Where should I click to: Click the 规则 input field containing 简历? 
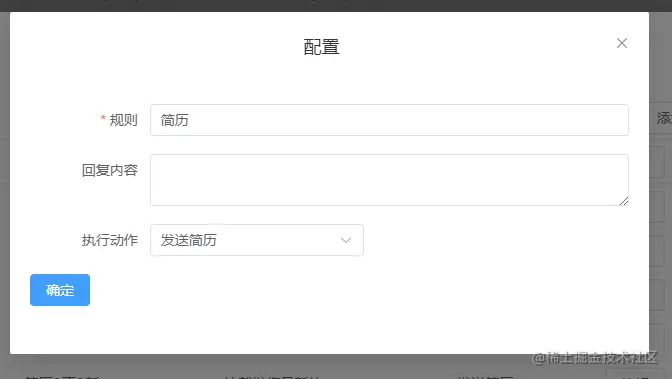[389, 120]
